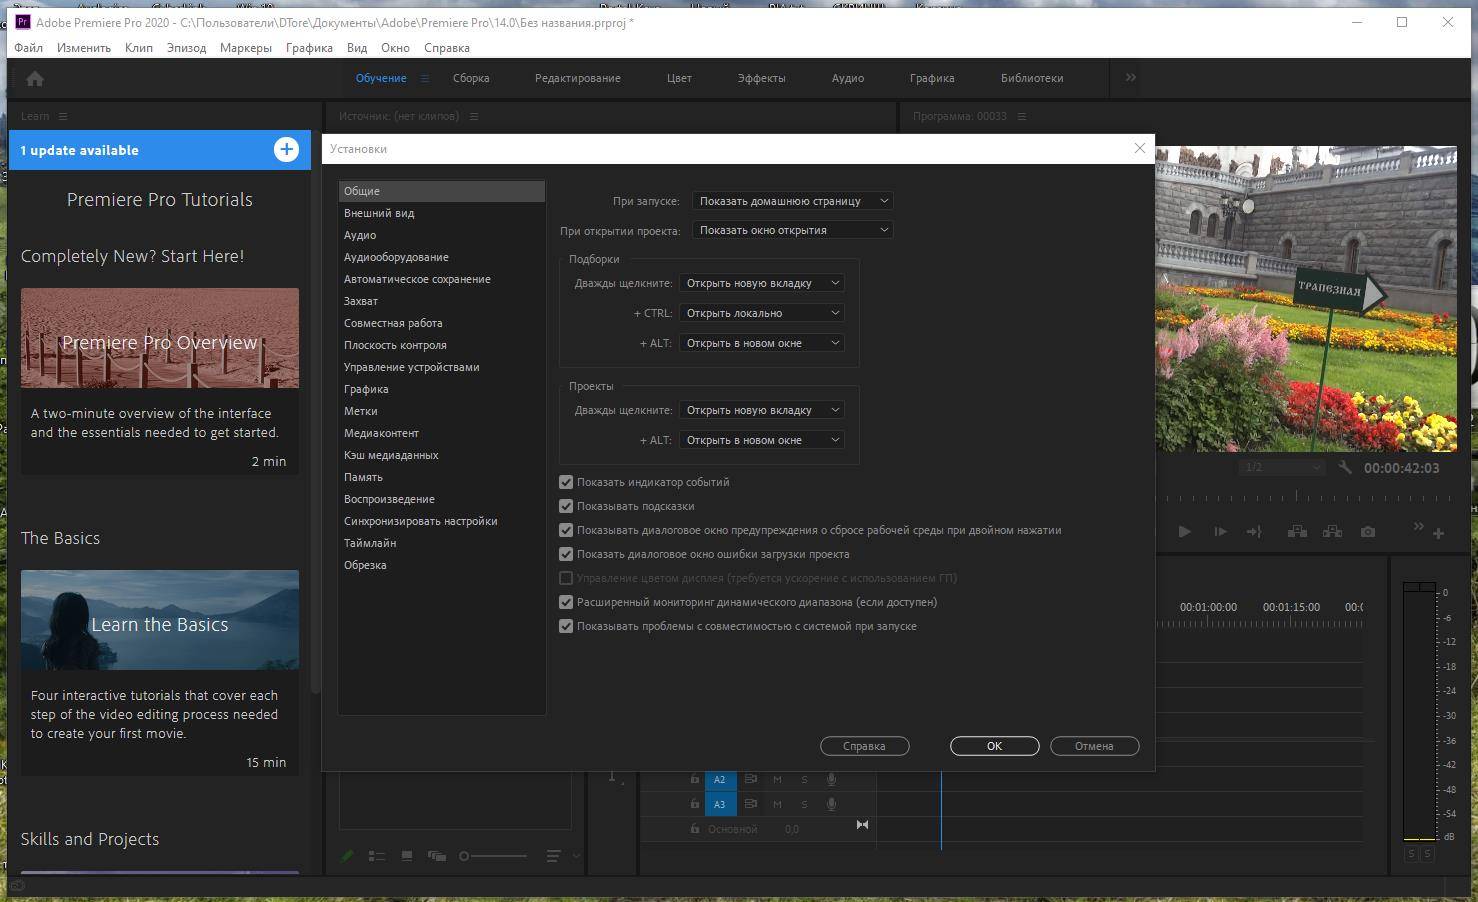1478x902 pixels.
Task: Click the Extract button in program monitor
Action: [1332, 532]
